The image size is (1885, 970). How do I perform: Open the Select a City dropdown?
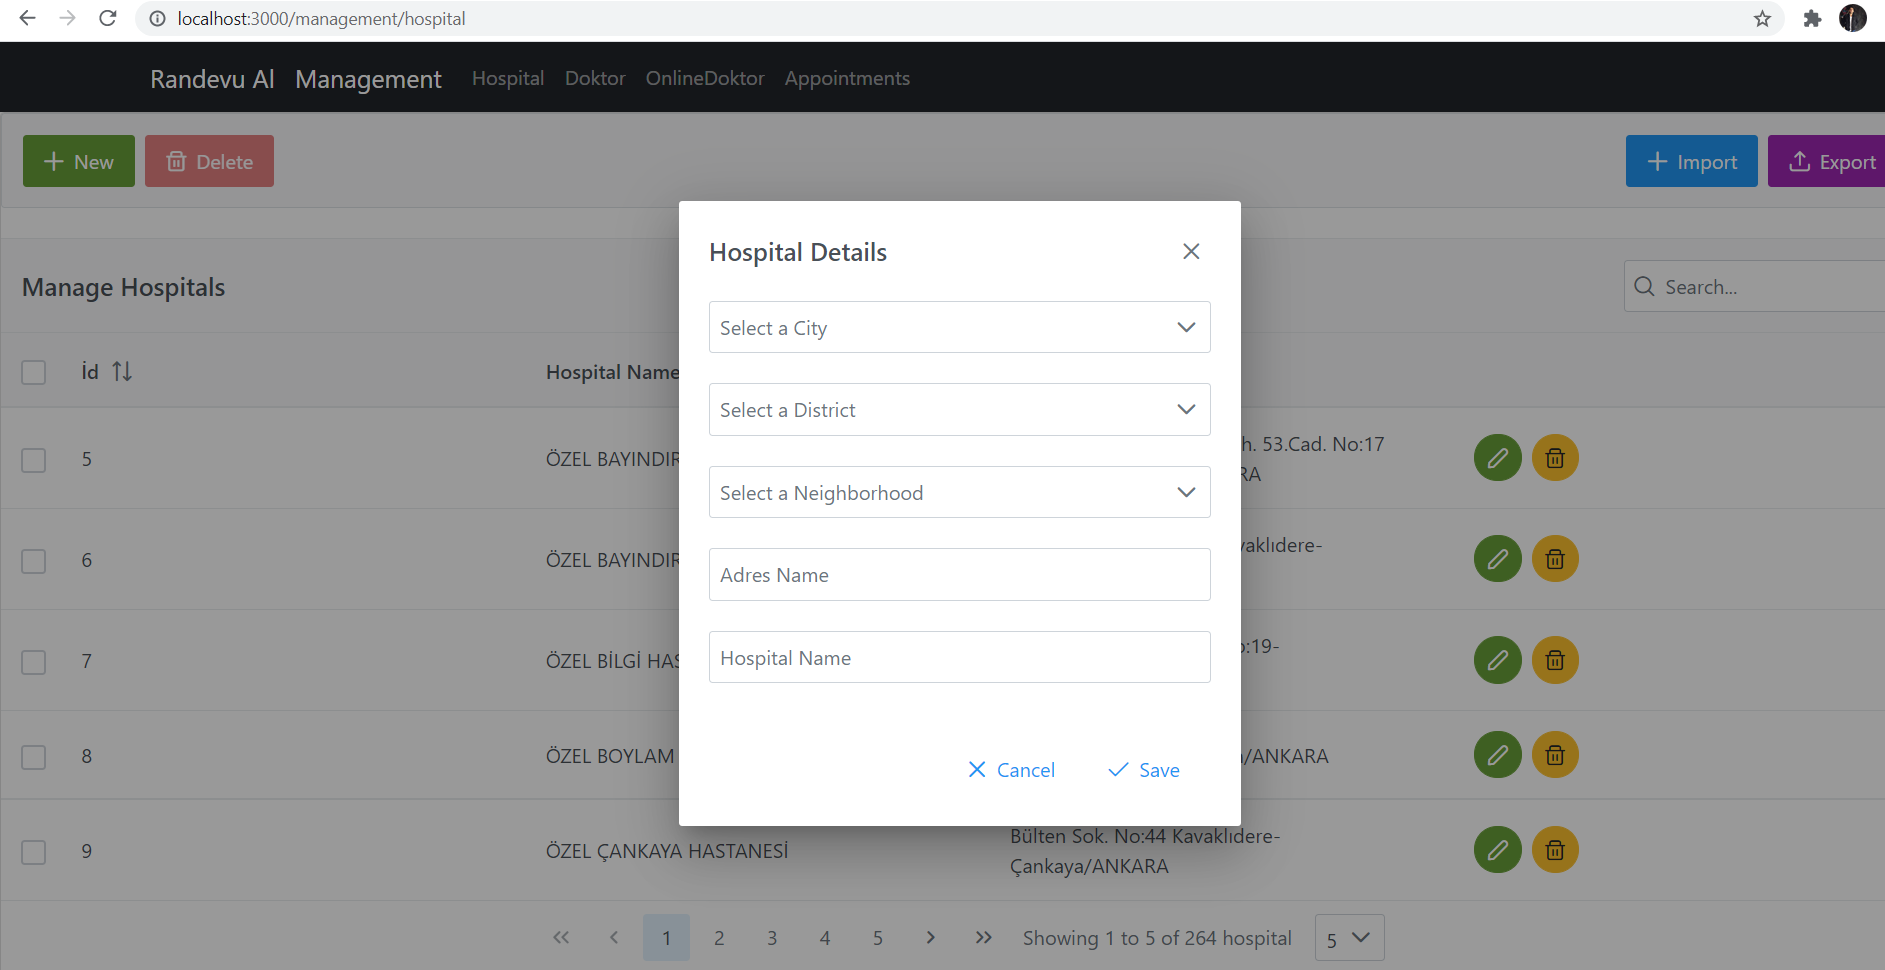(958, 327)
